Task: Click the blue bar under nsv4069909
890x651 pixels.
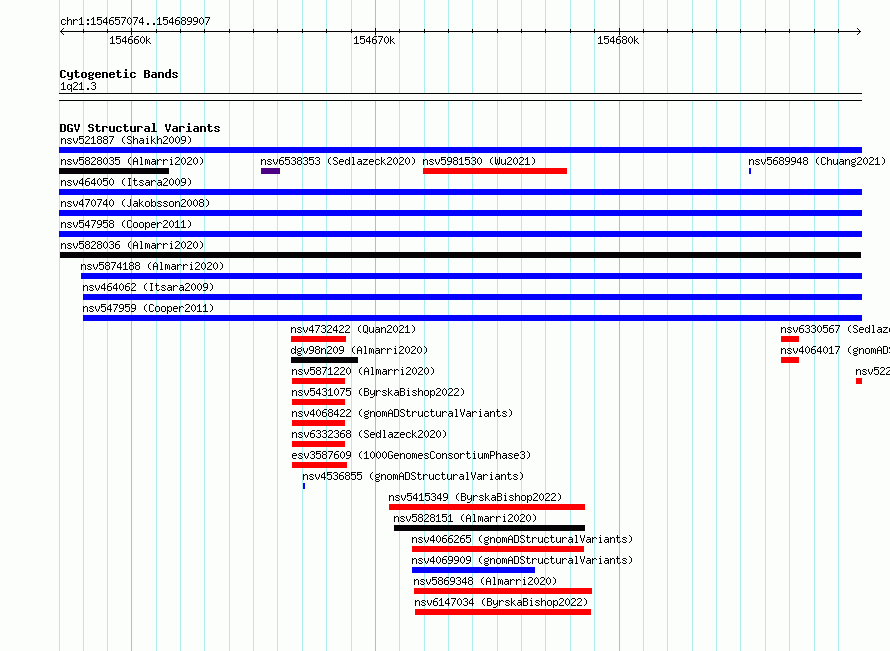Action: point(473,570)
